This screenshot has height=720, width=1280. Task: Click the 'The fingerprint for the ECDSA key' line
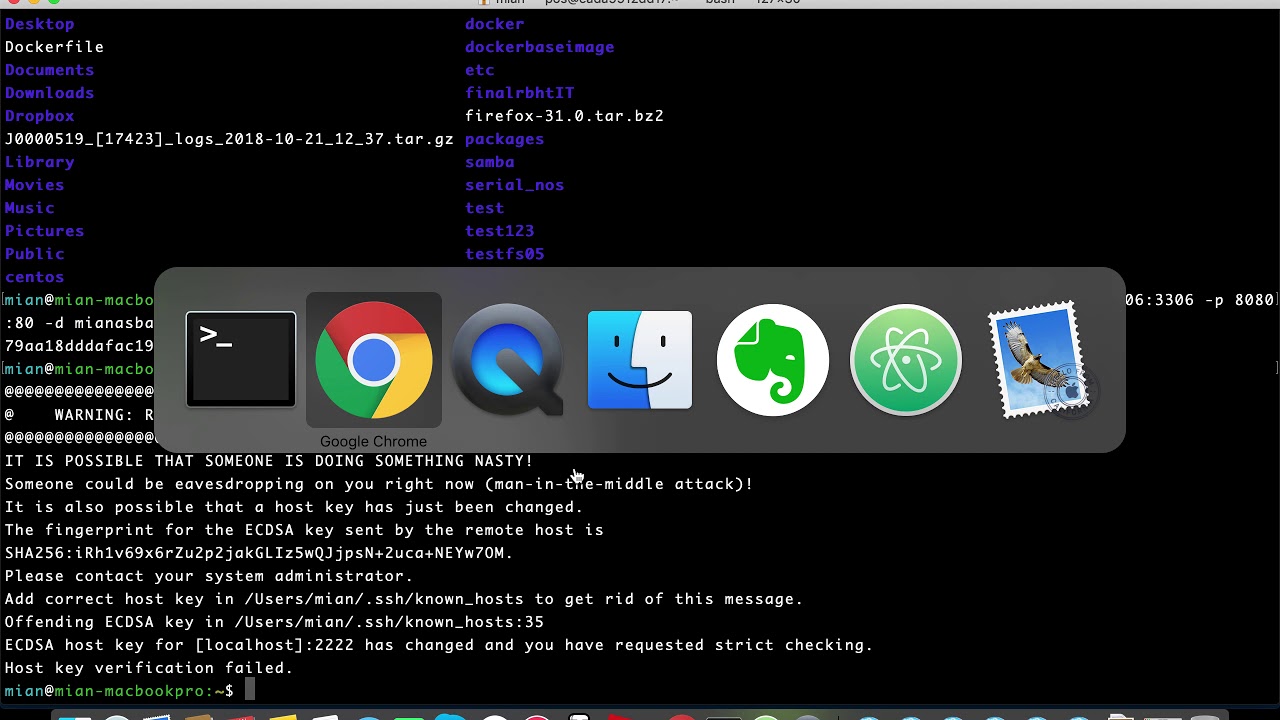304,530
